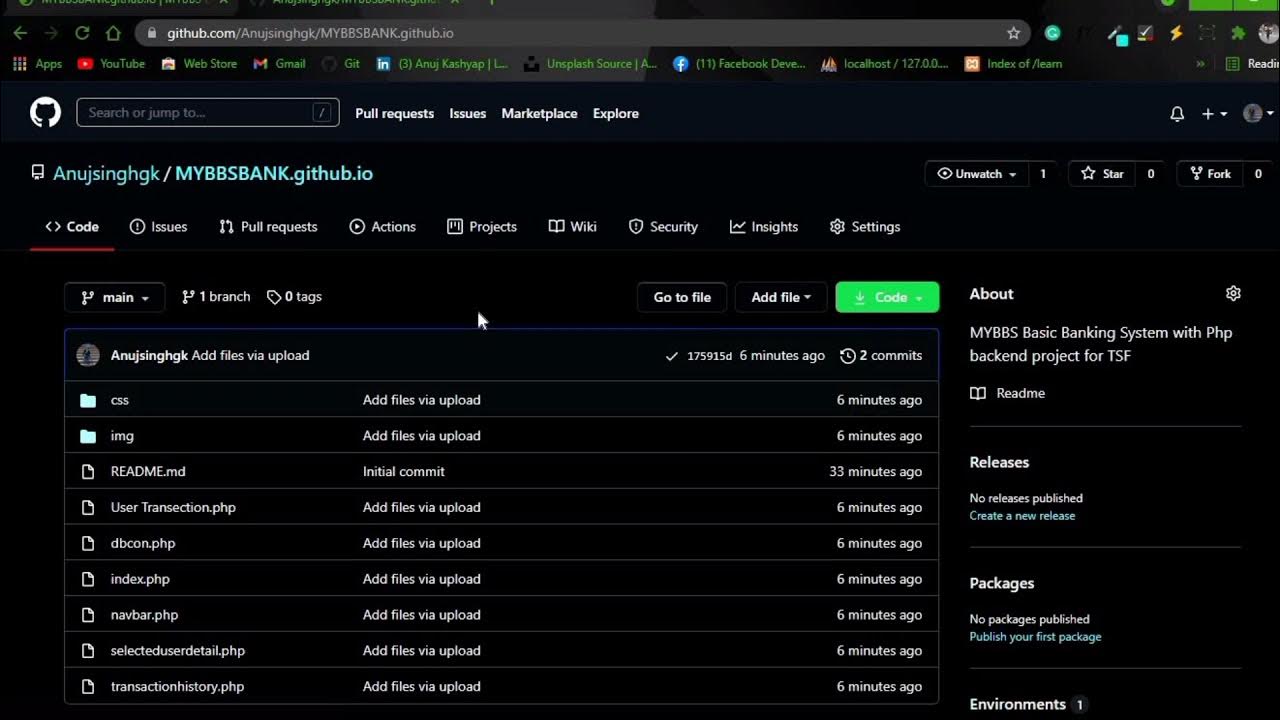The height and width of the screenshot is (720, 1280).
Task: Select the Code tab
Action: (72, 227)
